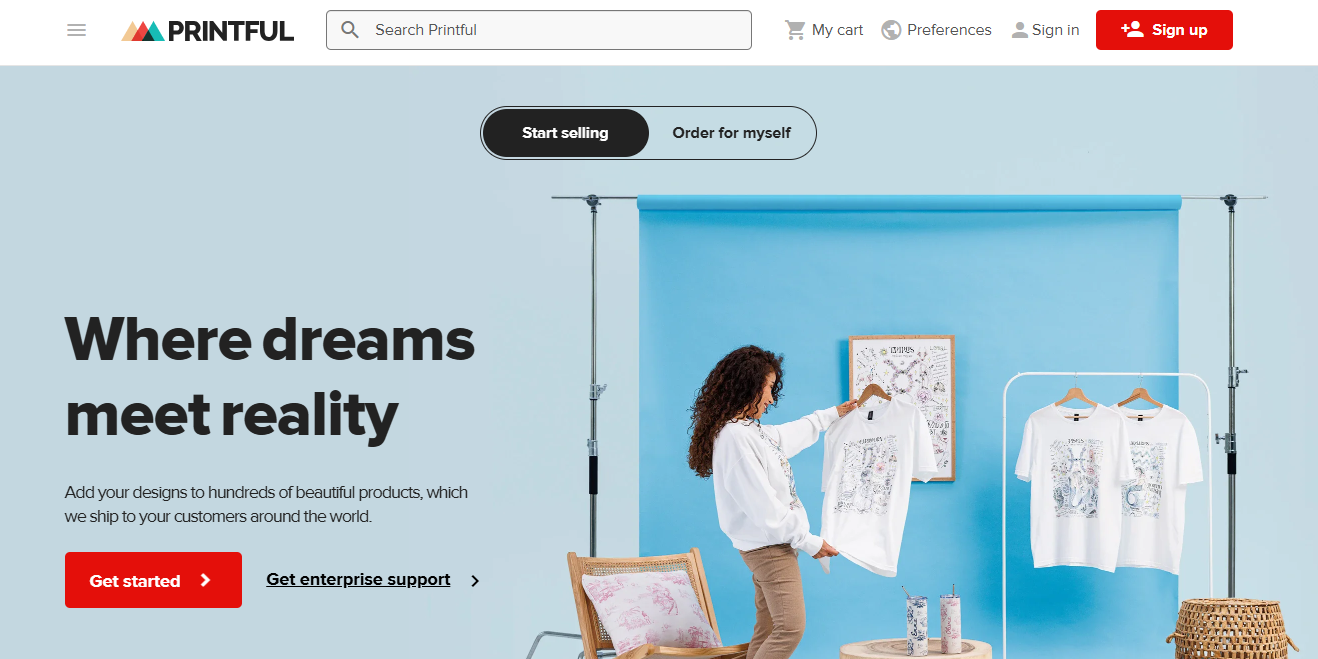Click the globe Preferences icon
1318x659 pixels.
click(x=891, y=30)
